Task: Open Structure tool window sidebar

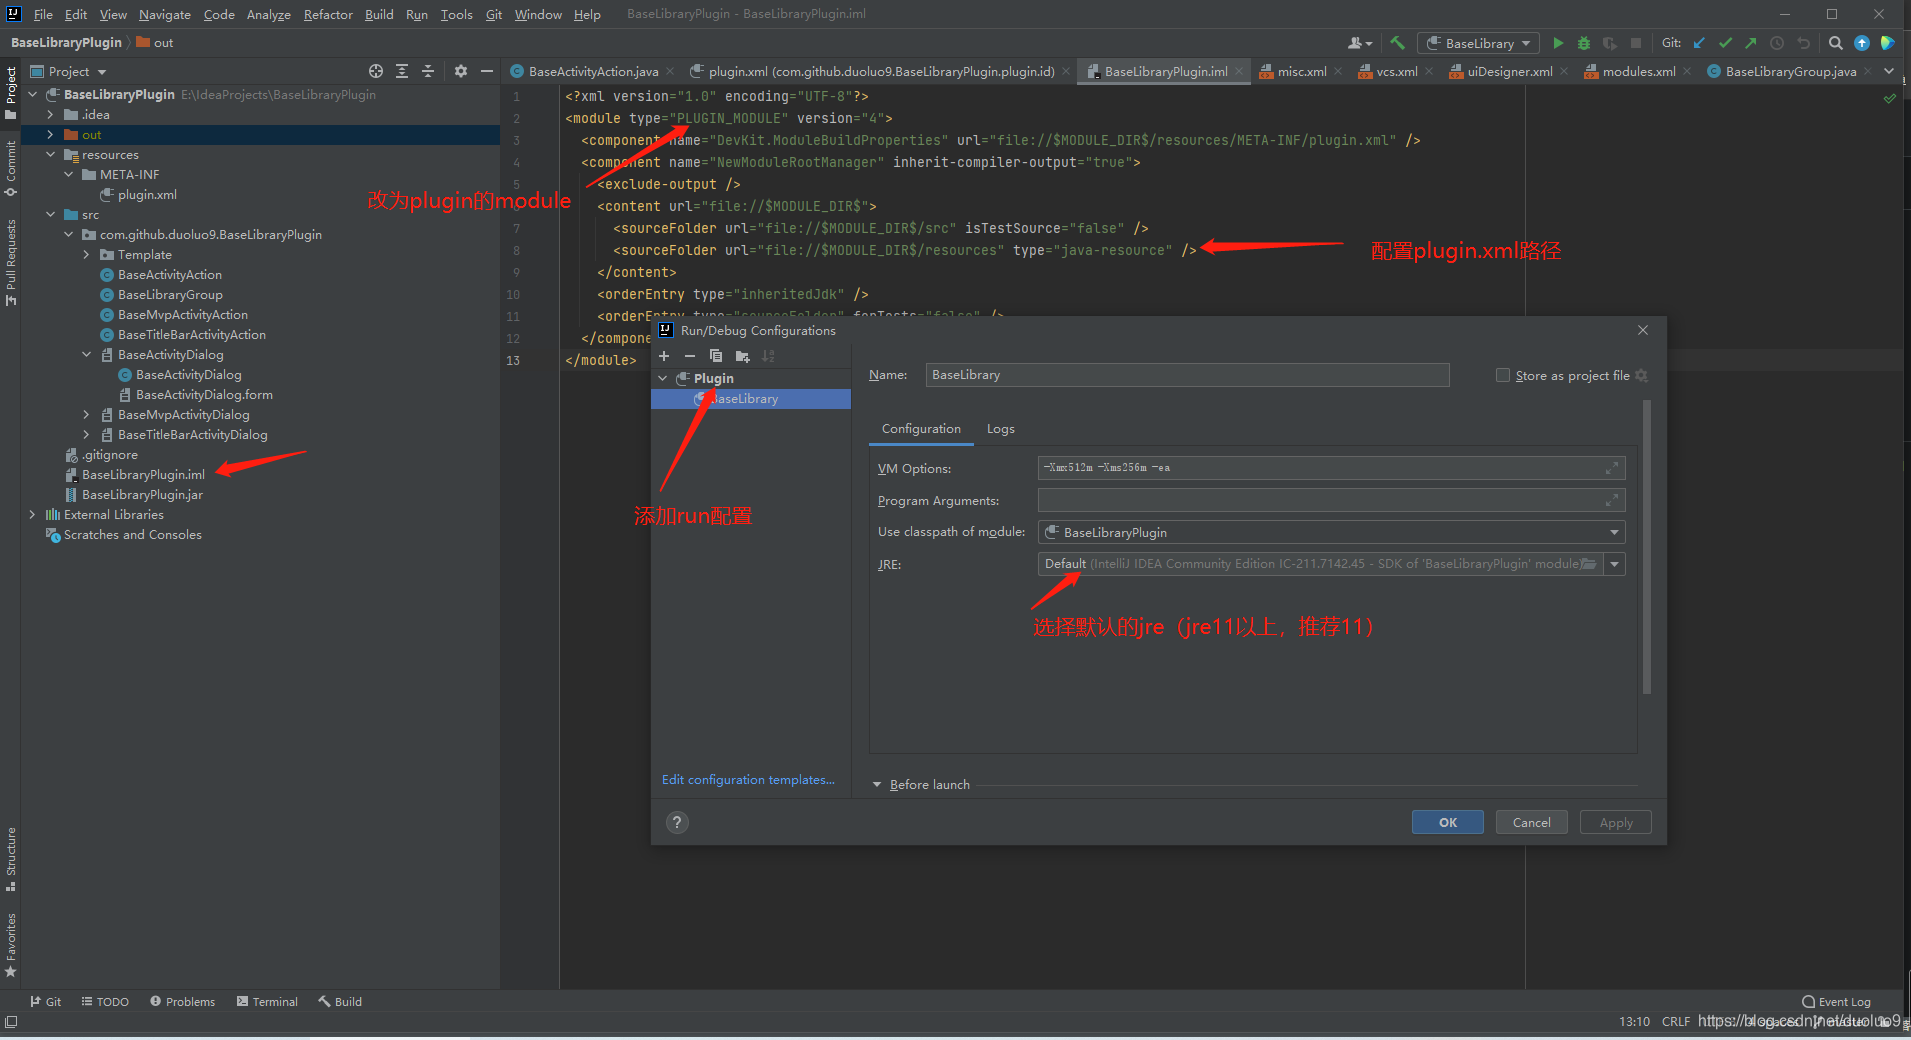Action: [x=11, y=859]
